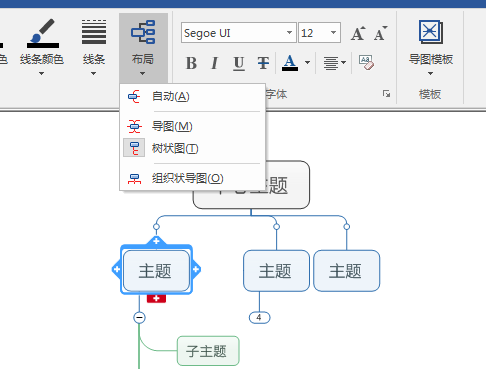Choose the 树状图(T) layout option
The image size is (486, 369).
click(x=193, y=148)
